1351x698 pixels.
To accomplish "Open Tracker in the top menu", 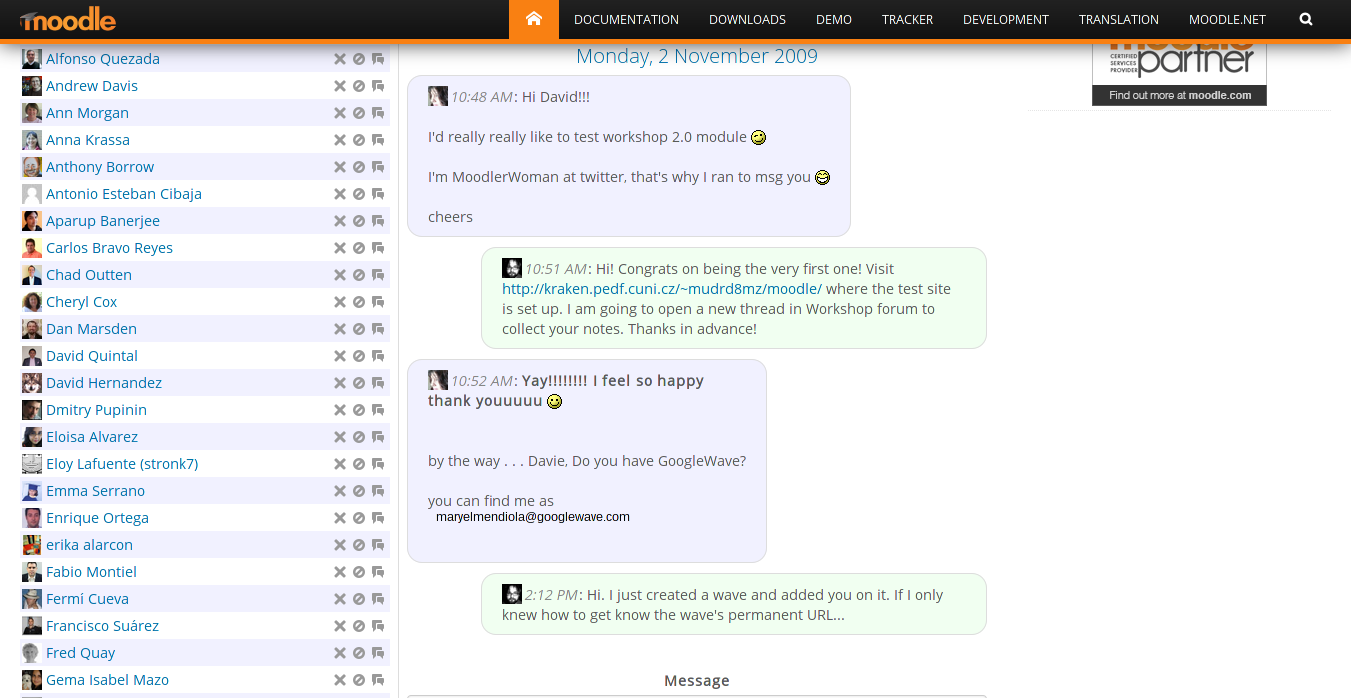I will (x=908, y=19).
